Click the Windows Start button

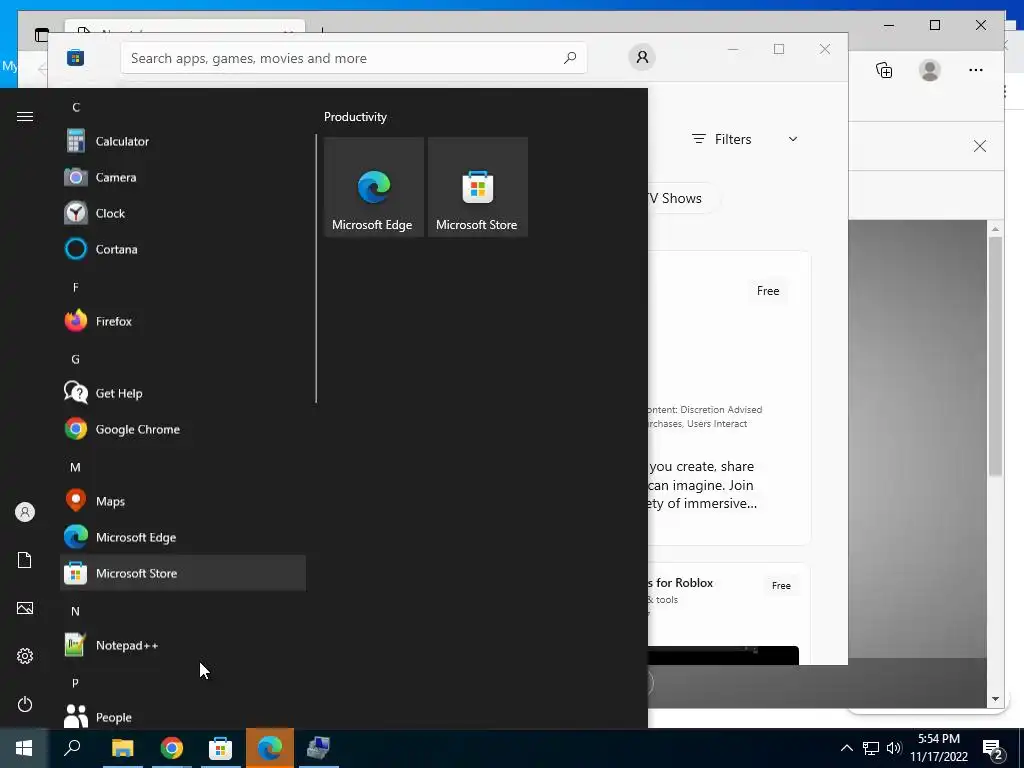[x=24, y=748]
